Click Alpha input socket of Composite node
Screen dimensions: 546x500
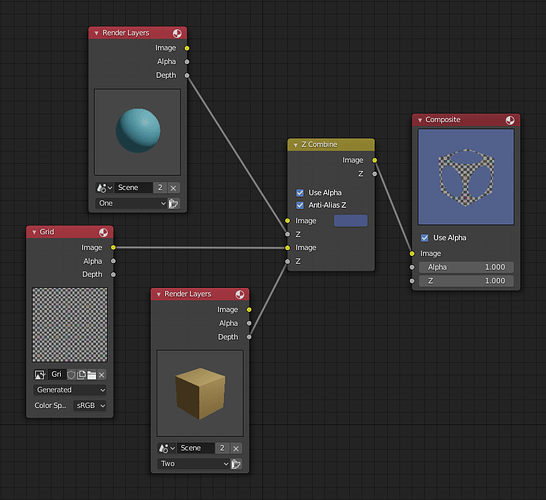point(412,267)
